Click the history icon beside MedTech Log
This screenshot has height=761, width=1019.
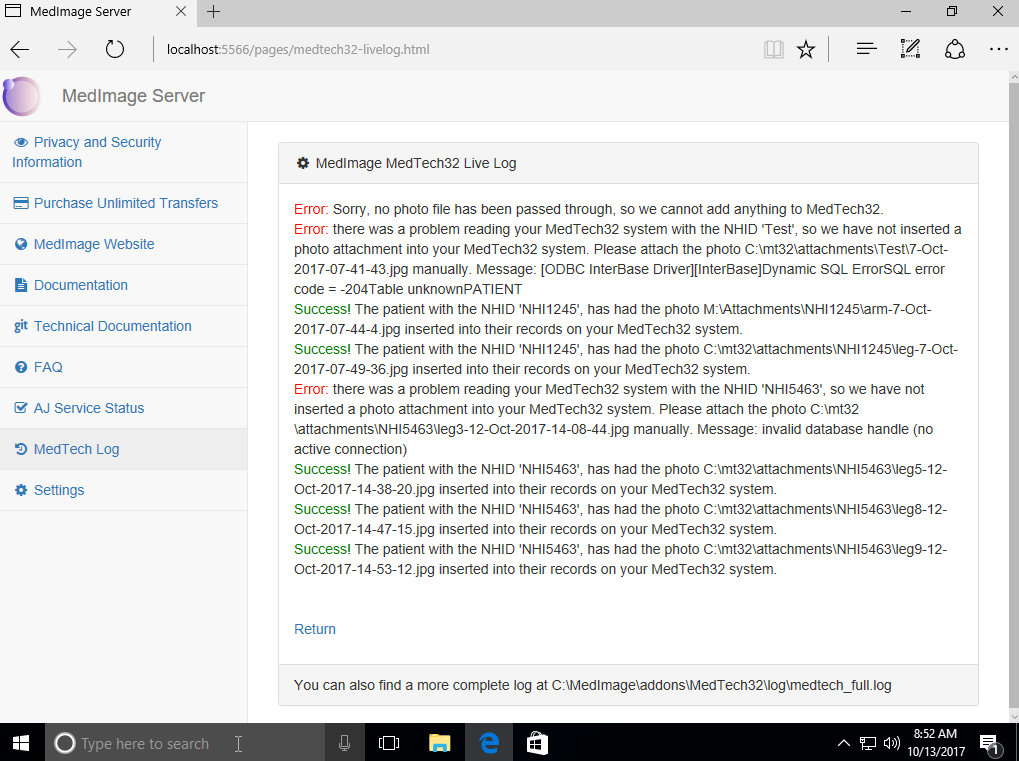pyautogui.click(x=21, y=449)
